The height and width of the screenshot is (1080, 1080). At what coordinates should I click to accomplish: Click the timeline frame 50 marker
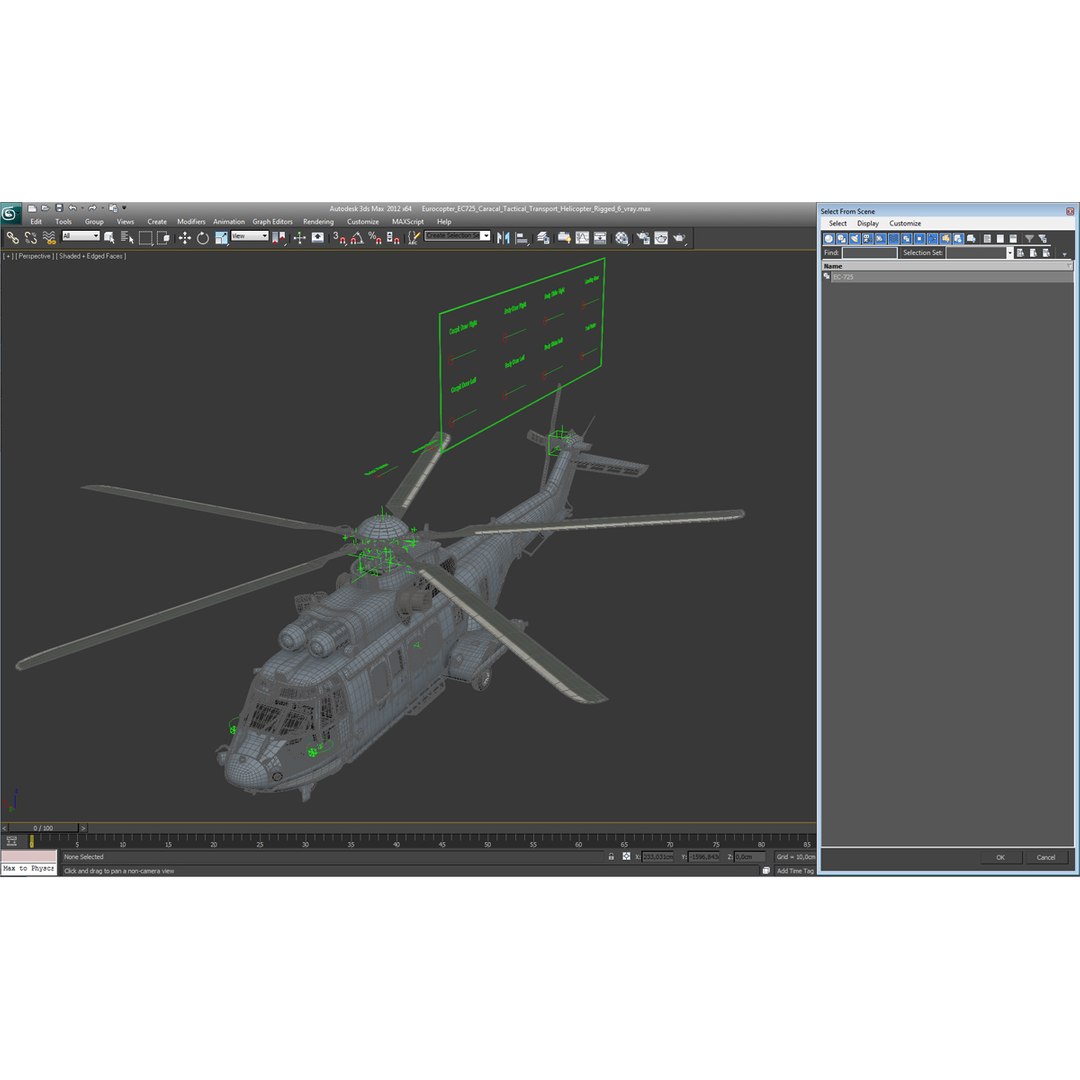[488, 844]
